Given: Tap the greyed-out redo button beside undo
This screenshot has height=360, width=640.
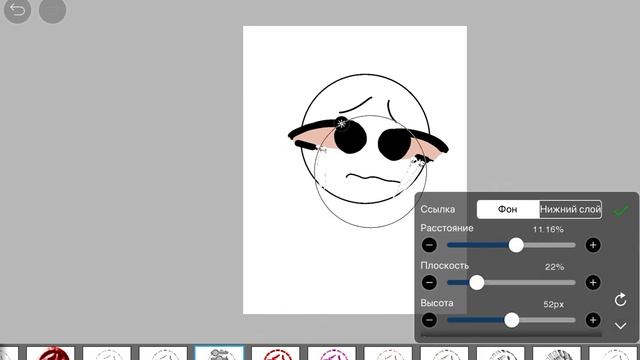Looking at the screenshot, I should click(52, 10).
